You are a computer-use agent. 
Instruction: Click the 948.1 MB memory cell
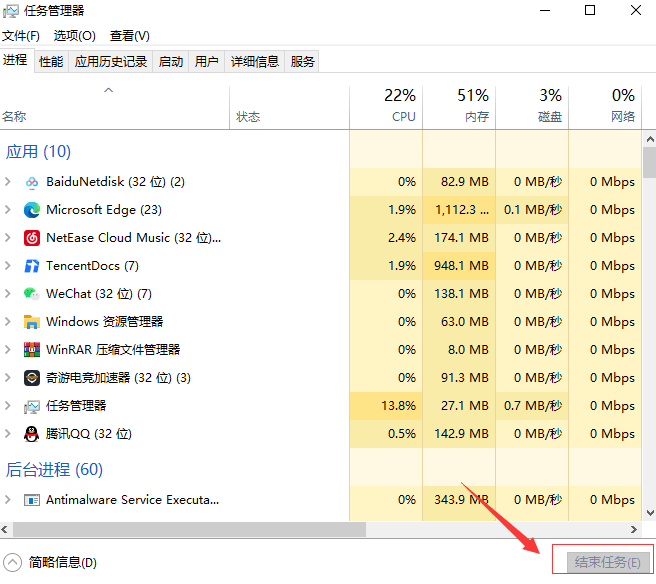click(x=459, y=266)
